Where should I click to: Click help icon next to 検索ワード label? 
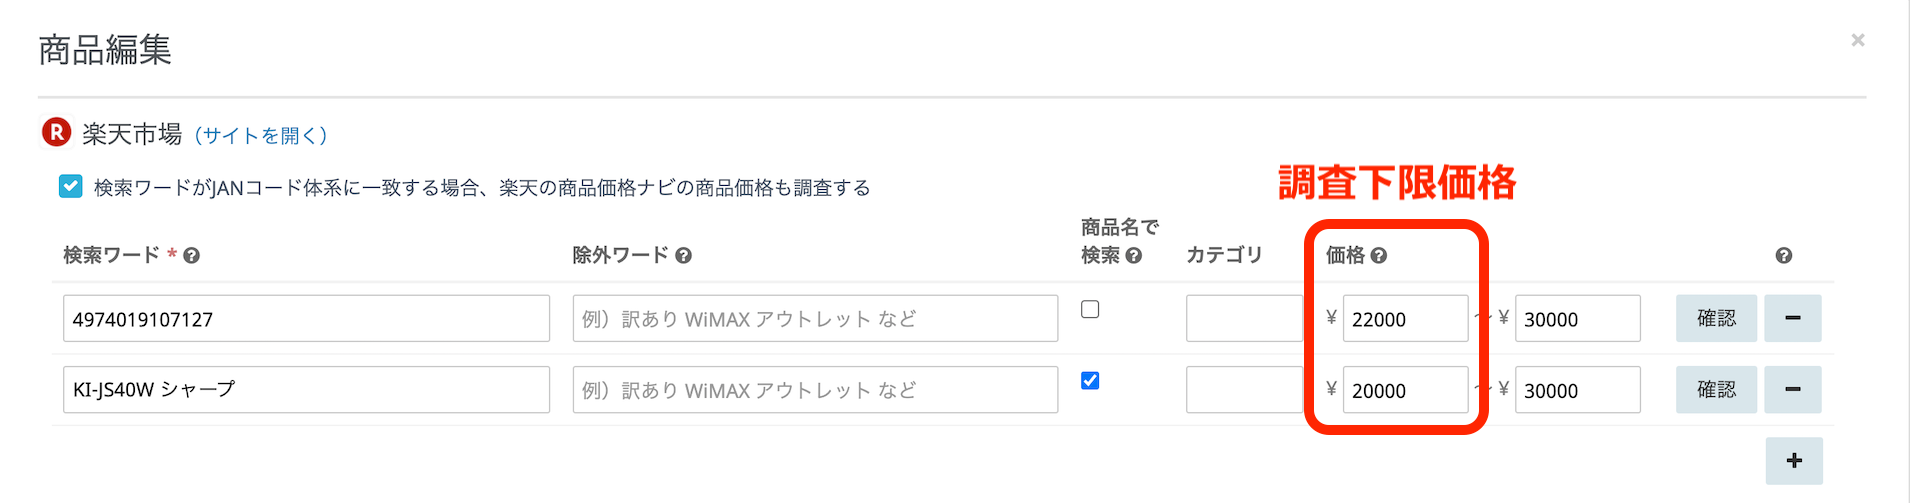(192, 256)
